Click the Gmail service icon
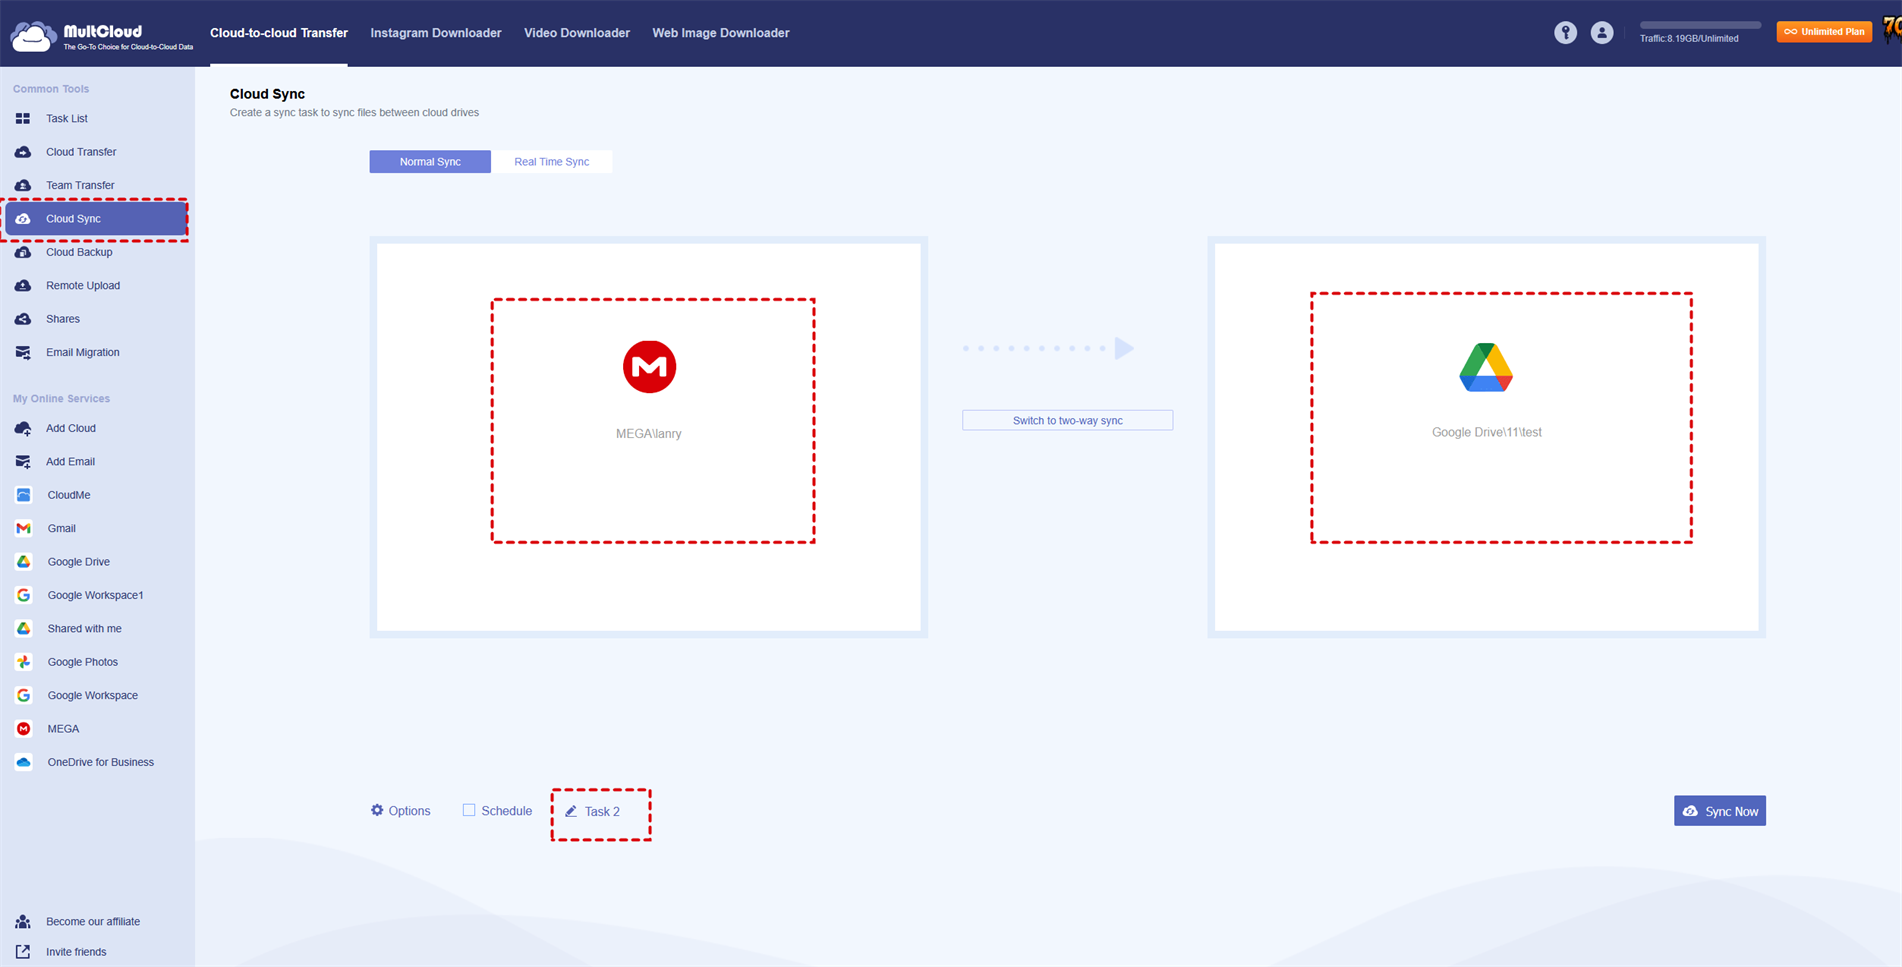 point(24,528)
